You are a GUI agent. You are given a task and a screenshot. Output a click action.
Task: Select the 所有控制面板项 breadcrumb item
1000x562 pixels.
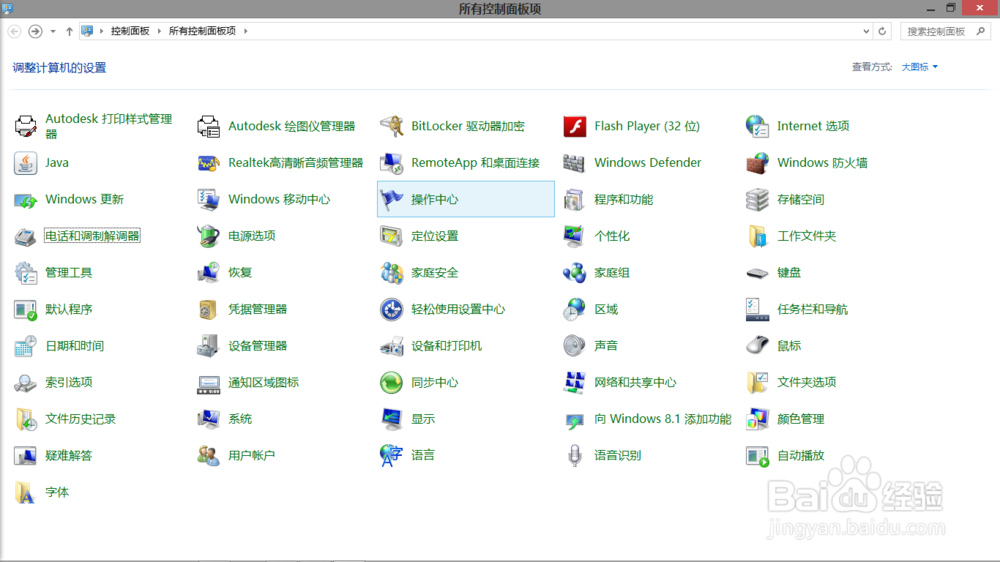pyautogui.click(x=202, y=31)
